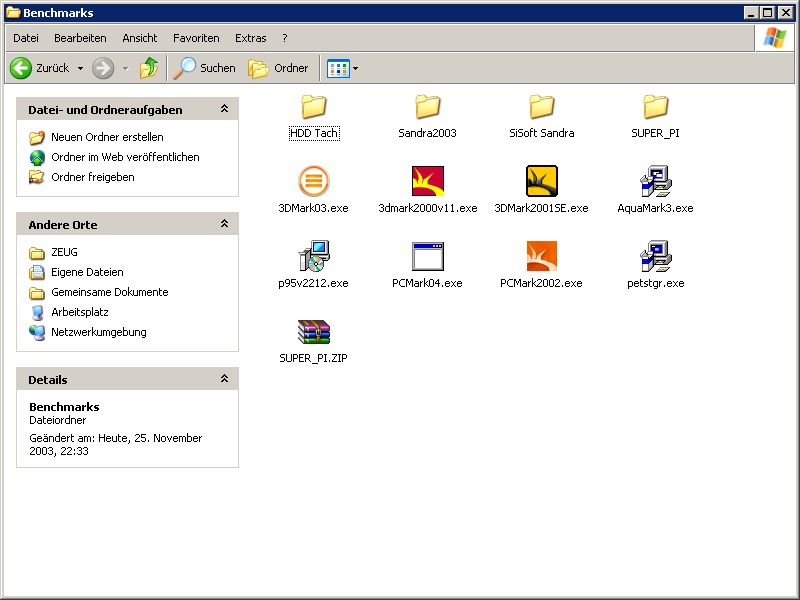The width and height of the screenshot is (800, 600).
Task: Go back with the Zurück arrow
Action: (21, 68)
